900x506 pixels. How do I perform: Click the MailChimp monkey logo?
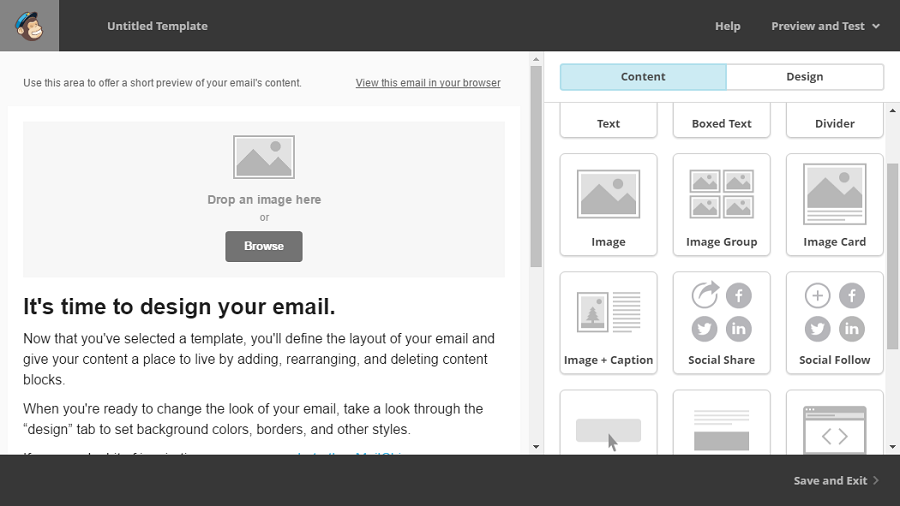pyautogui.click(x=29, y=26)
